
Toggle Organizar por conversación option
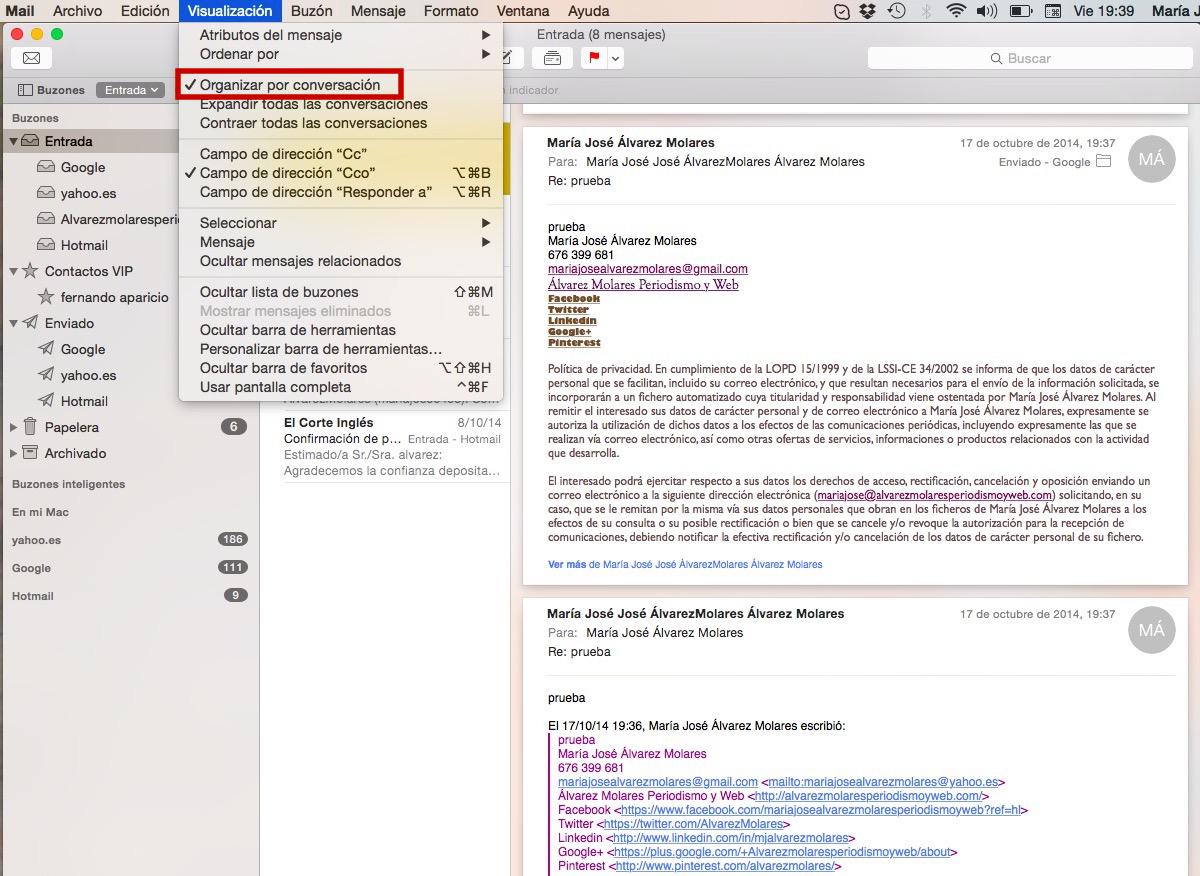point(290,85)
